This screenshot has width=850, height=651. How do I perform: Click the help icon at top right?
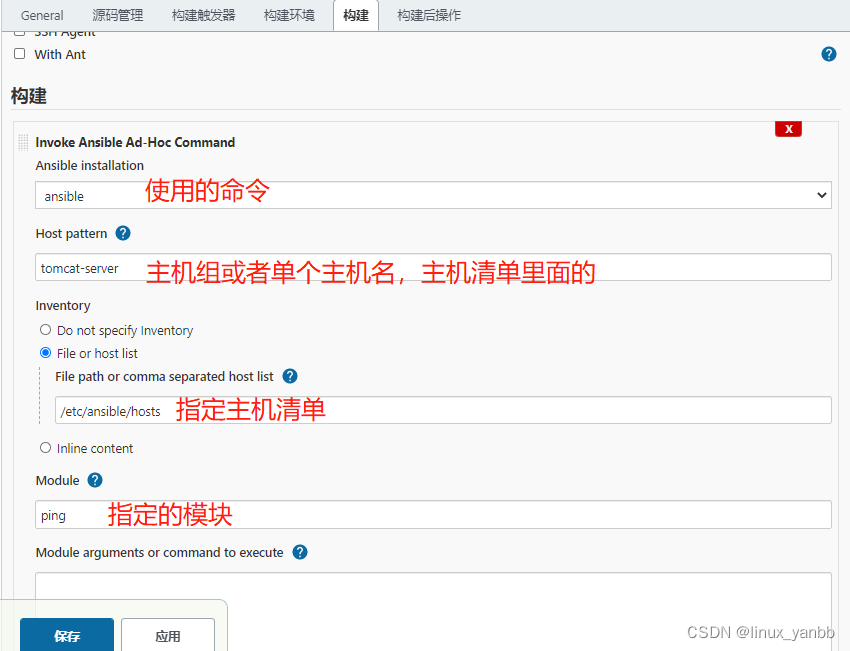coord(828,54)
